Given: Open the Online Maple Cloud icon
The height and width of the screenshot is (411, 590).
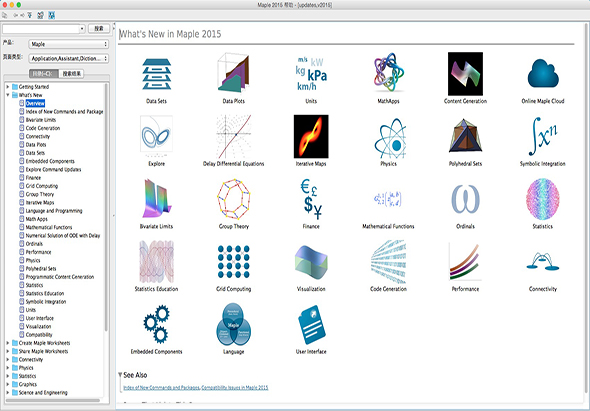Looking at the screenshot, I should (543, 73).
